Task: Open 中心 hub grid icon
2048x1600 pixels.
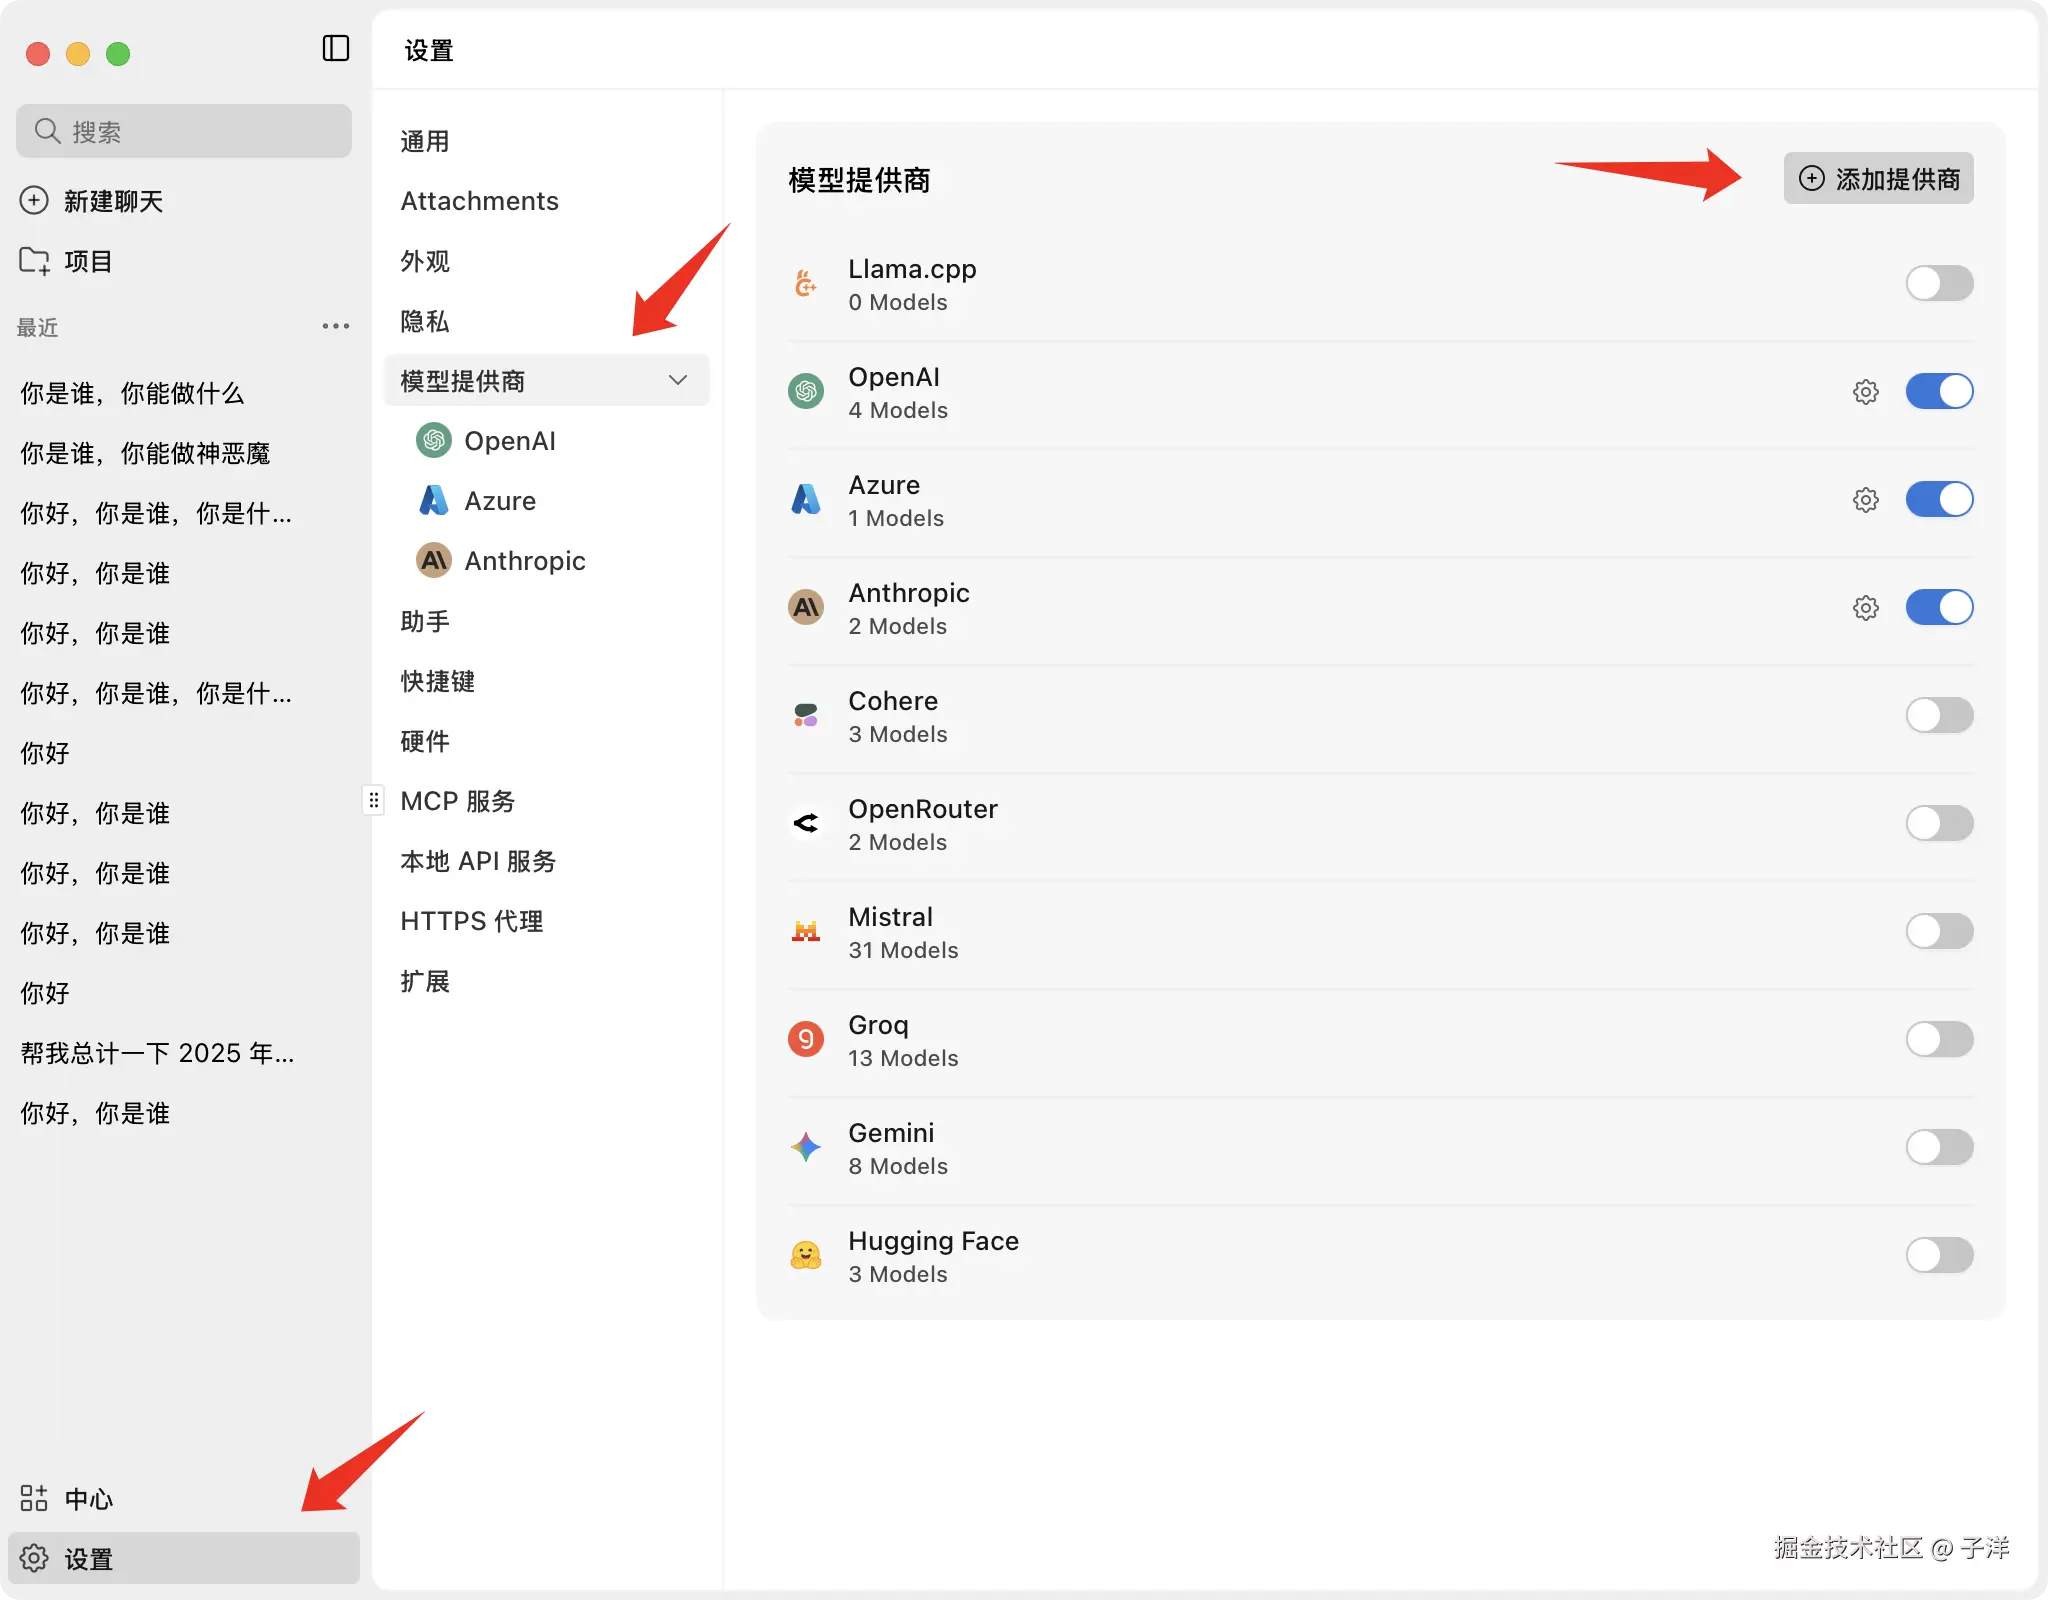Action: [34, 1498]
